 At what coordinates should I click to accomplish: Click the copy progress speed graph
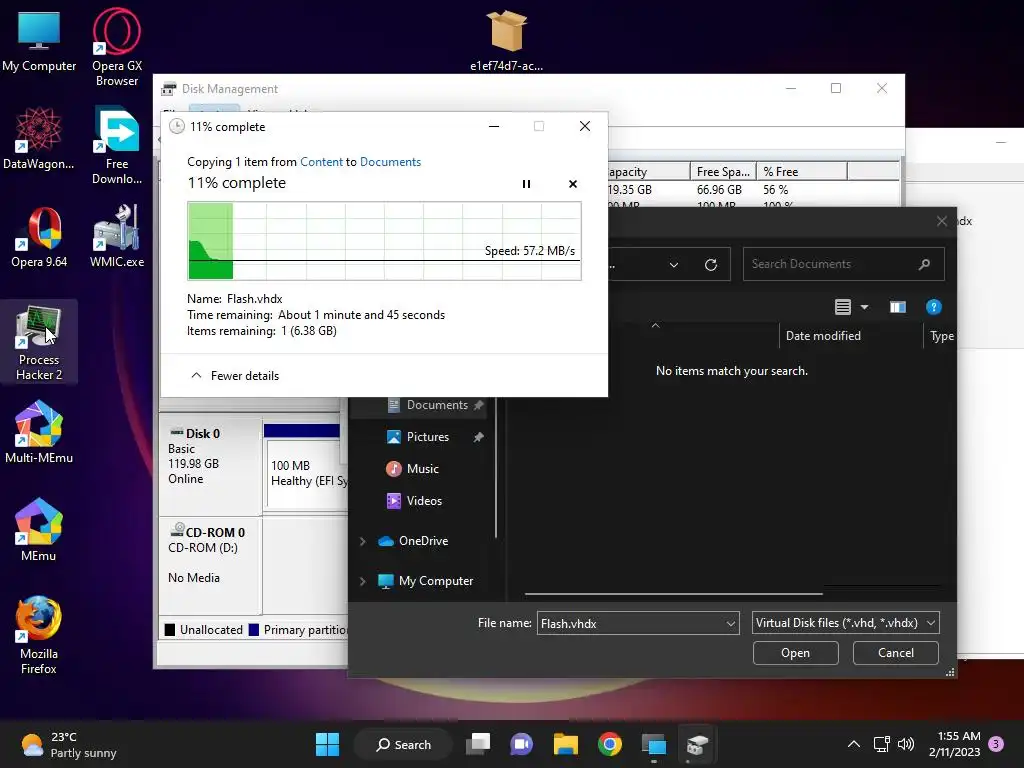[x=384, y=241]
